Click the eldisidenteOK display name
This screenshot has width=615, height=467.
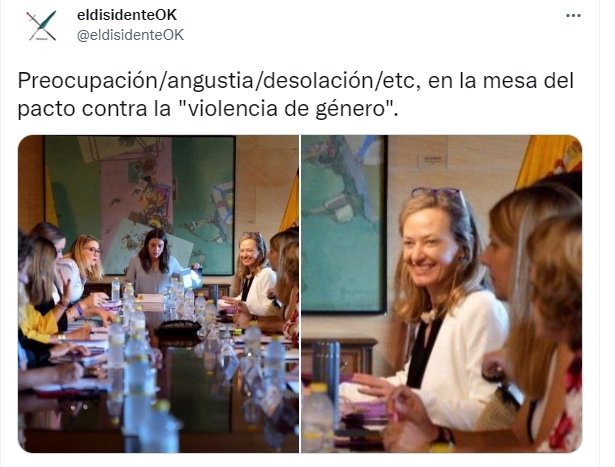click(x=127, y=15)
